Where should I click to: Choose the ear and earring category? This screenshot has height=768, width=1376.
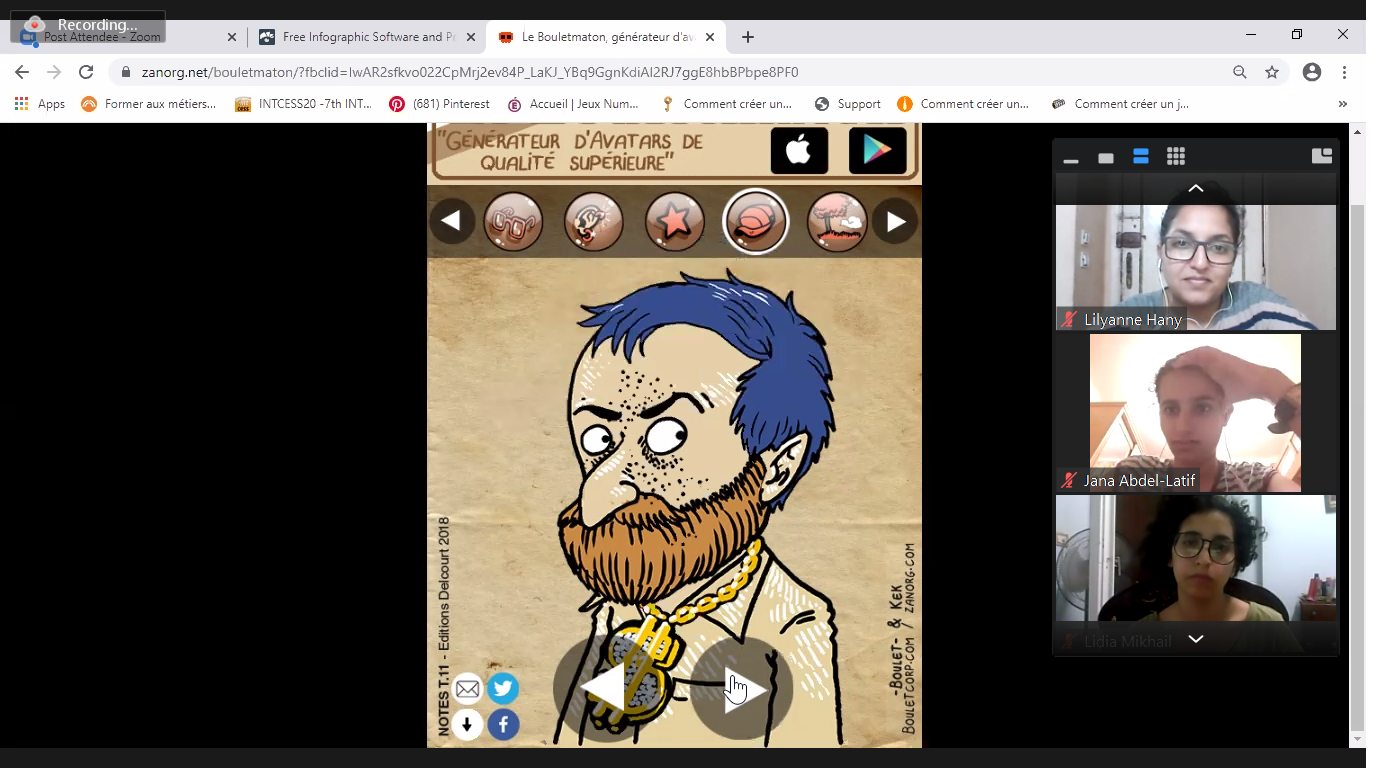tap(593, 221)
